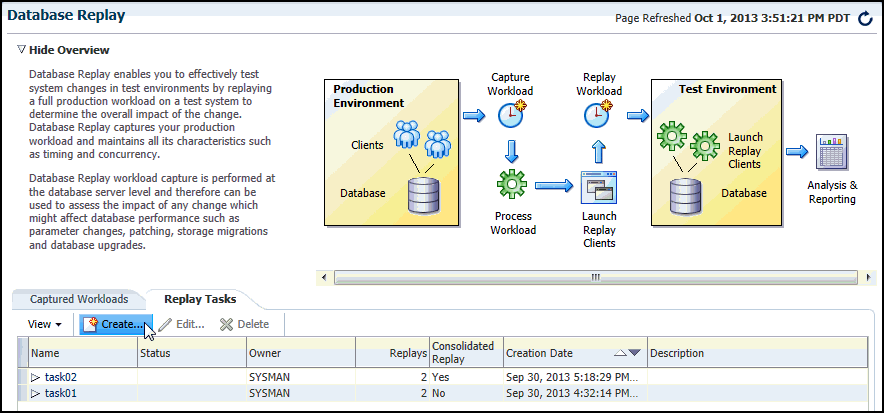
Task: Switch to Captured Workloads tab
Action: pyautogui.click(x=79, y=299)
